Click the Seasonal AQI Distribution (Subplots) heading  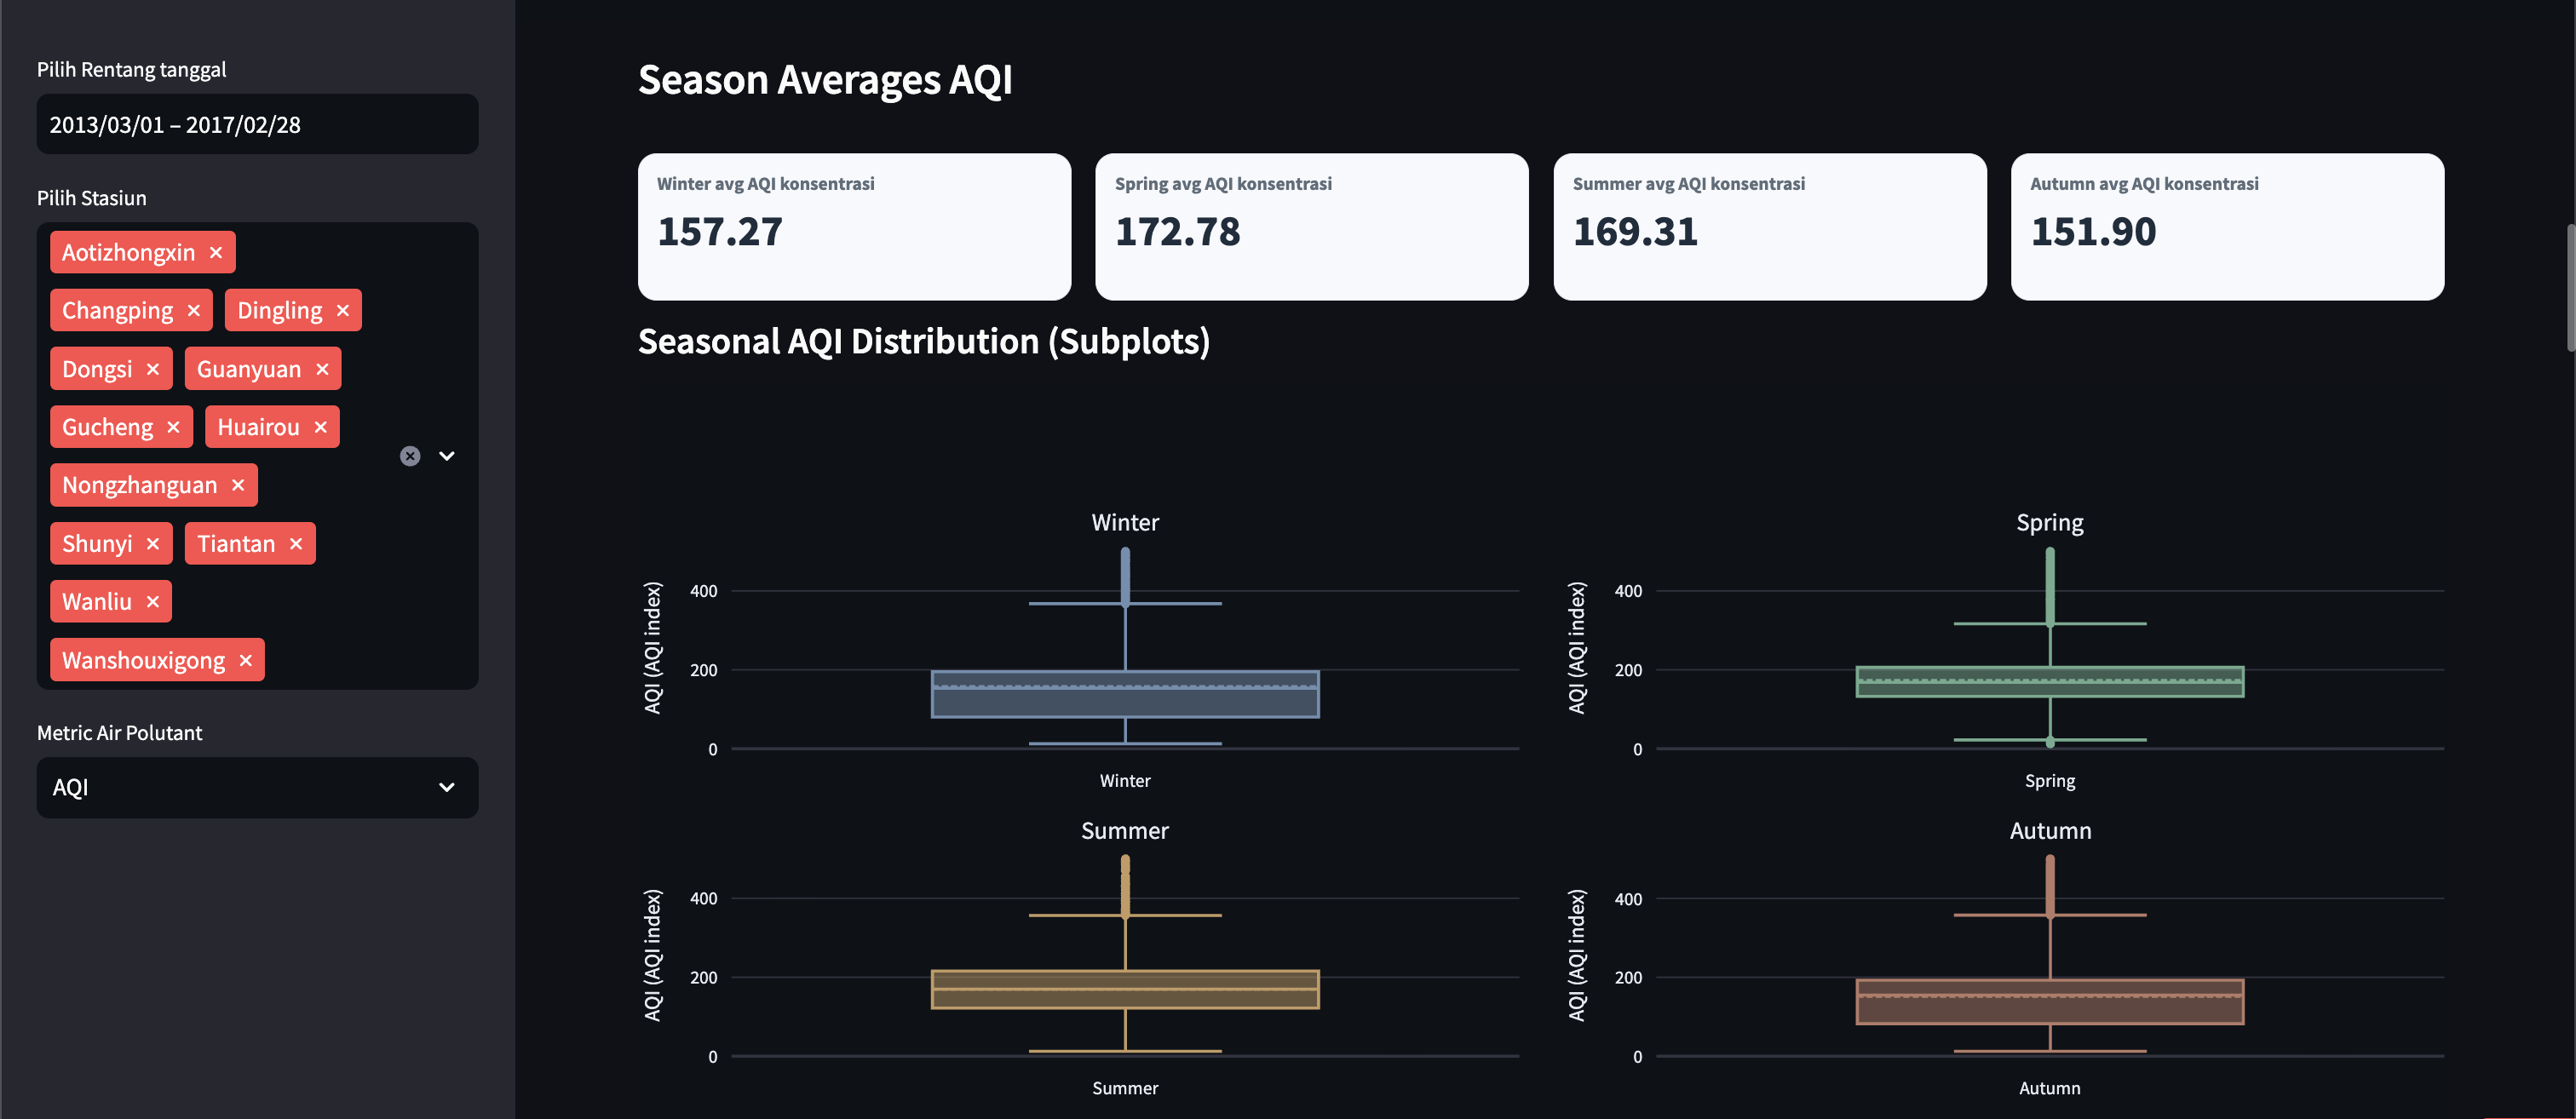pos(924,342)
